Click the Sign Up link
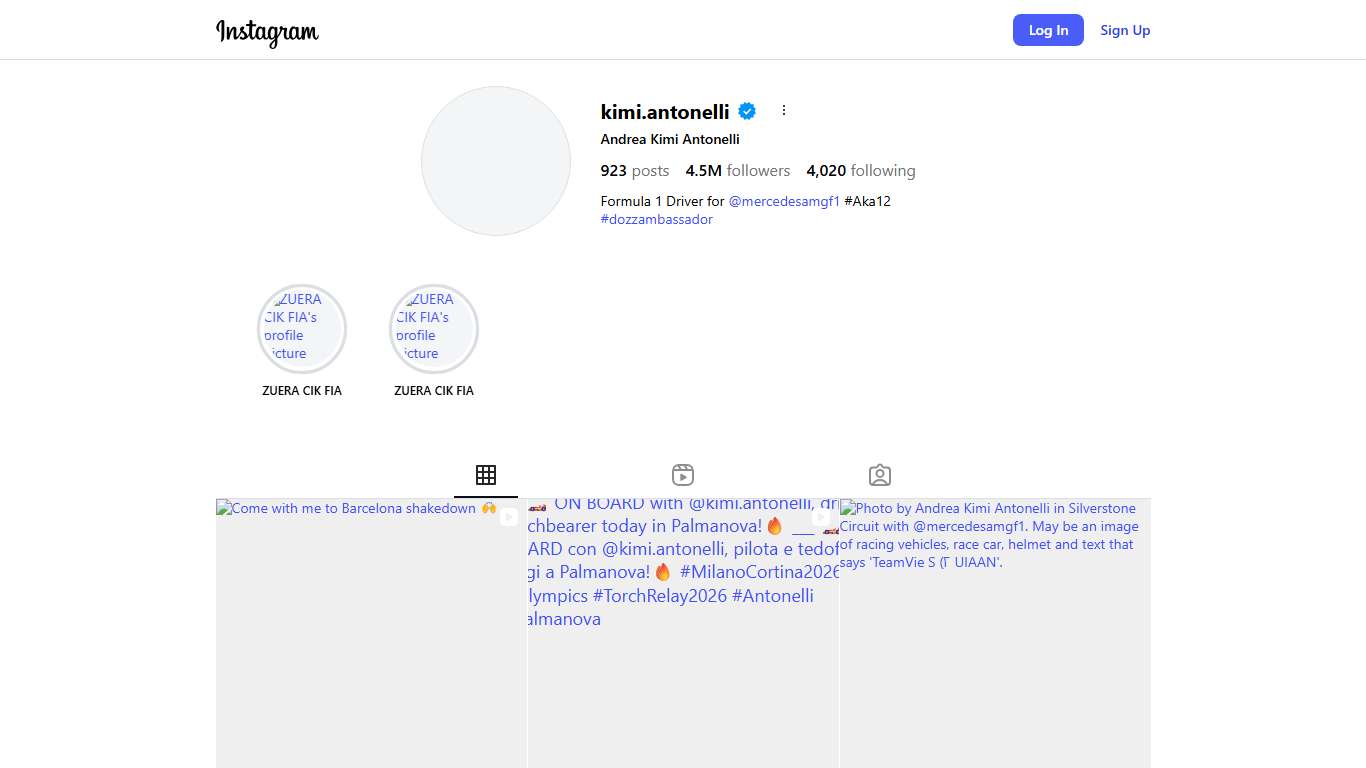1366x768 pixels. [1125, 30]
